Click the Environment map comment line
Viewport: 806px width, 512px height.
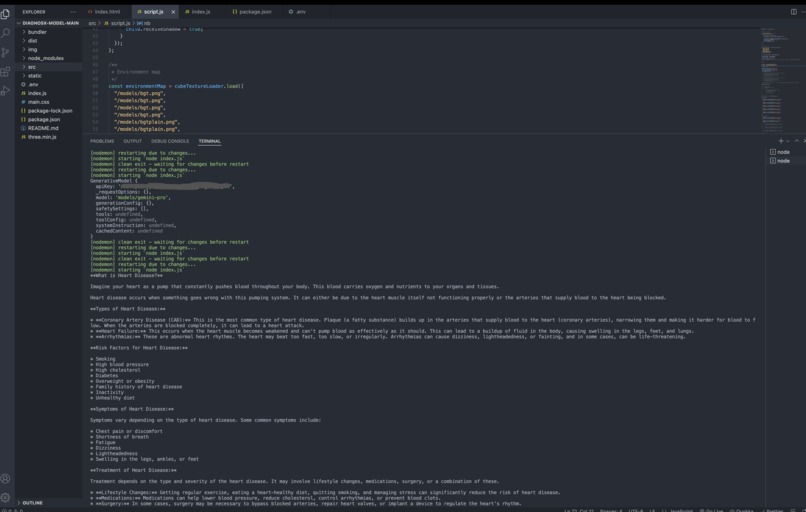[136, 72]
